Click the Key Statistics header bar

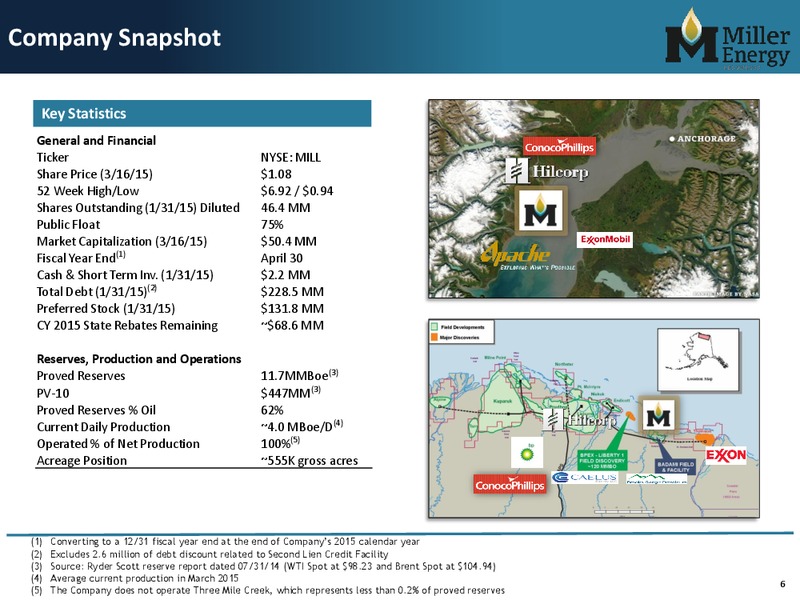[202, 113]
